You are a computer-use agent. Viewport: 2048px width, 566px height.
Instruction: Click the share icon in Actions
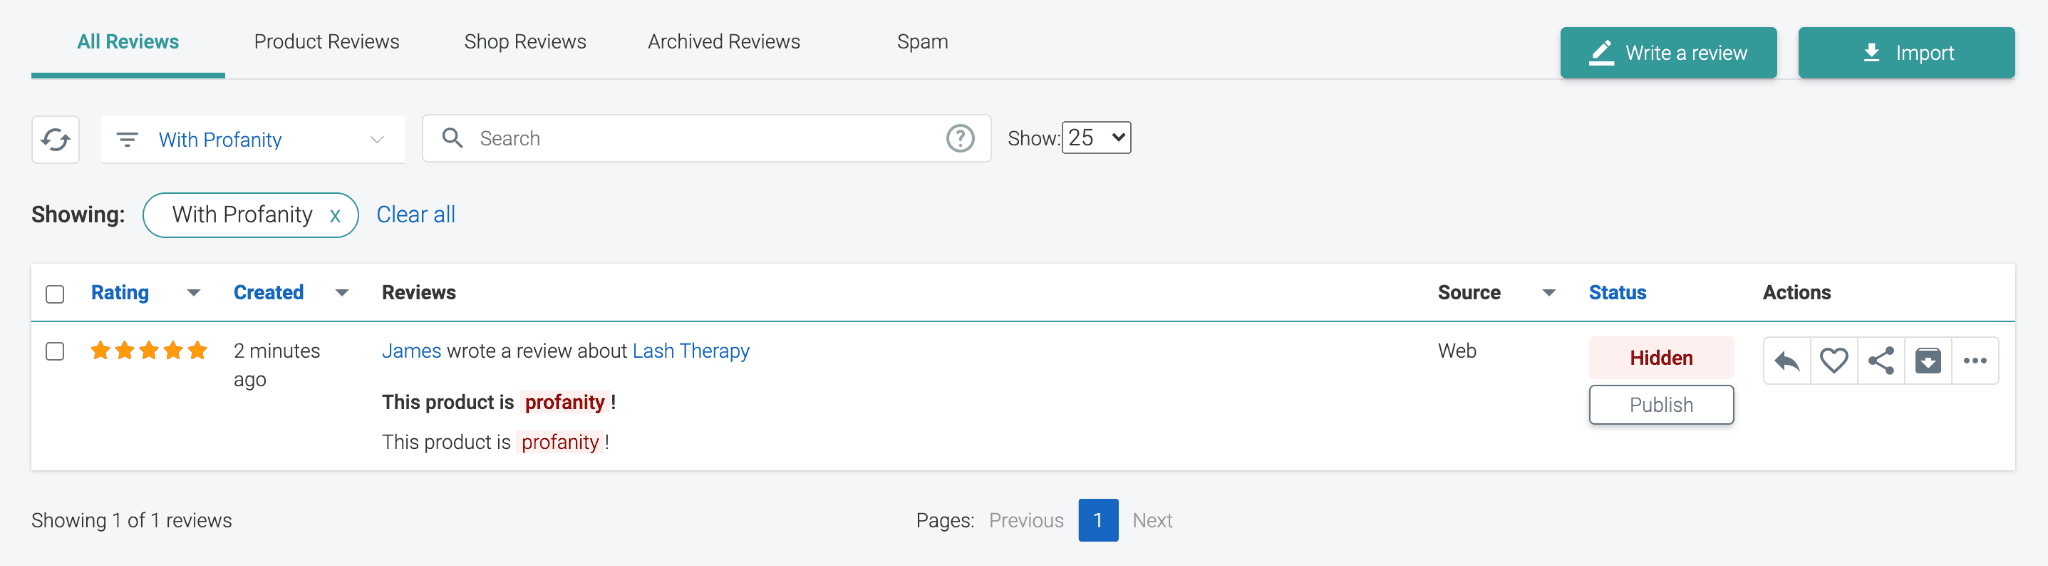[x=1881, y=361]
